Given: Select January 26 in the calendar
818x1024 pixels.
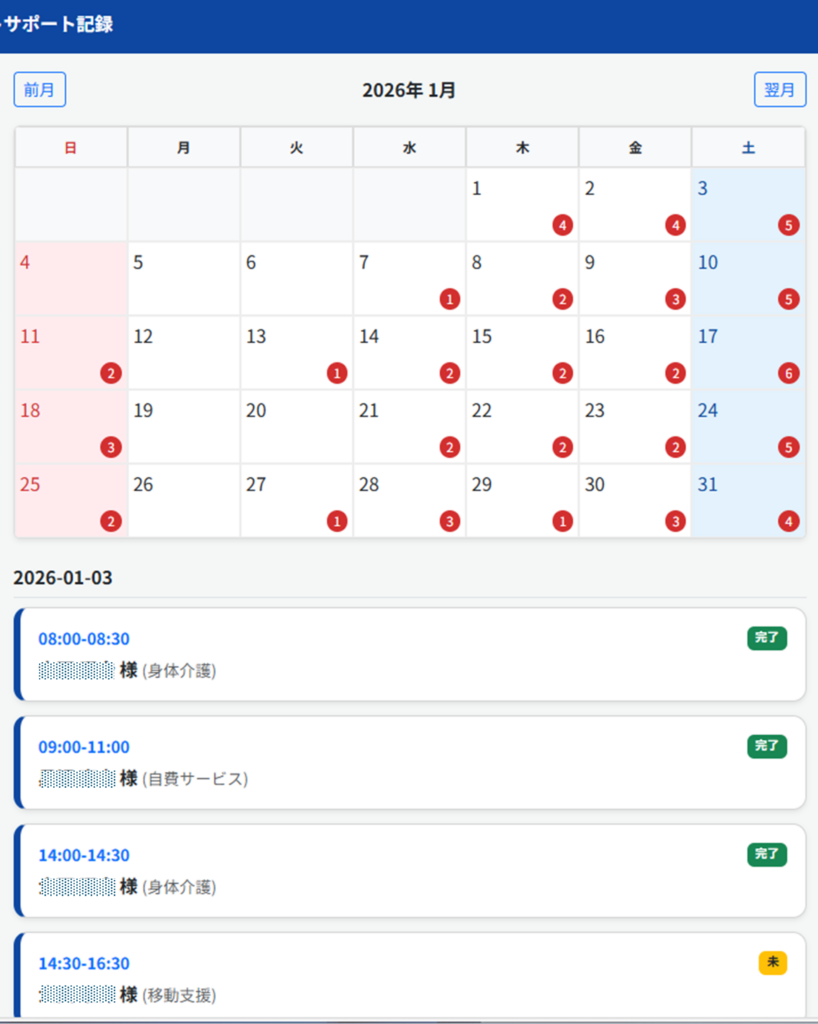Looking at the screenshot, I should (183, 500).
